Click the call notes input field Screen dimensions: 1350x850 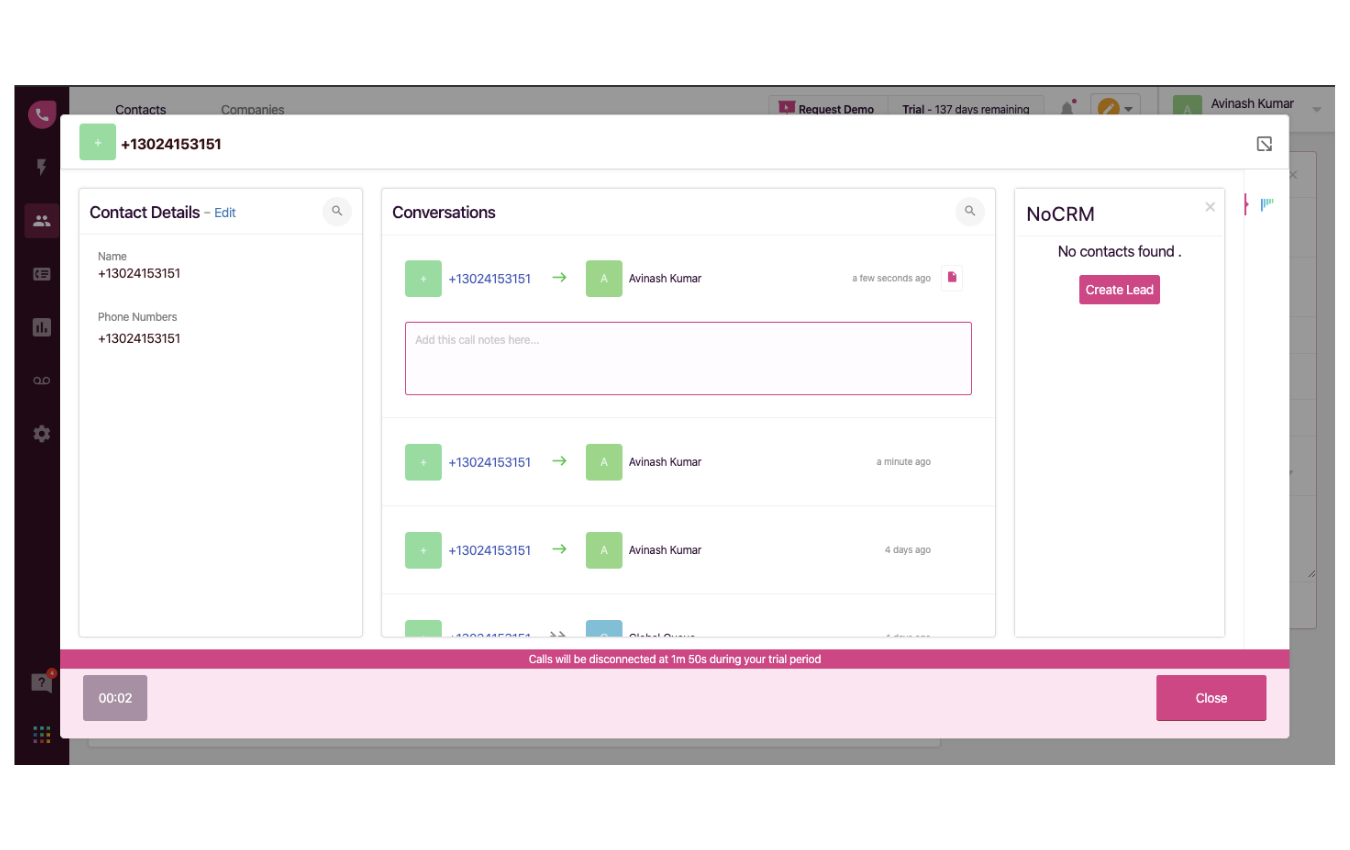pyautogui.click(x=688, y=358)
